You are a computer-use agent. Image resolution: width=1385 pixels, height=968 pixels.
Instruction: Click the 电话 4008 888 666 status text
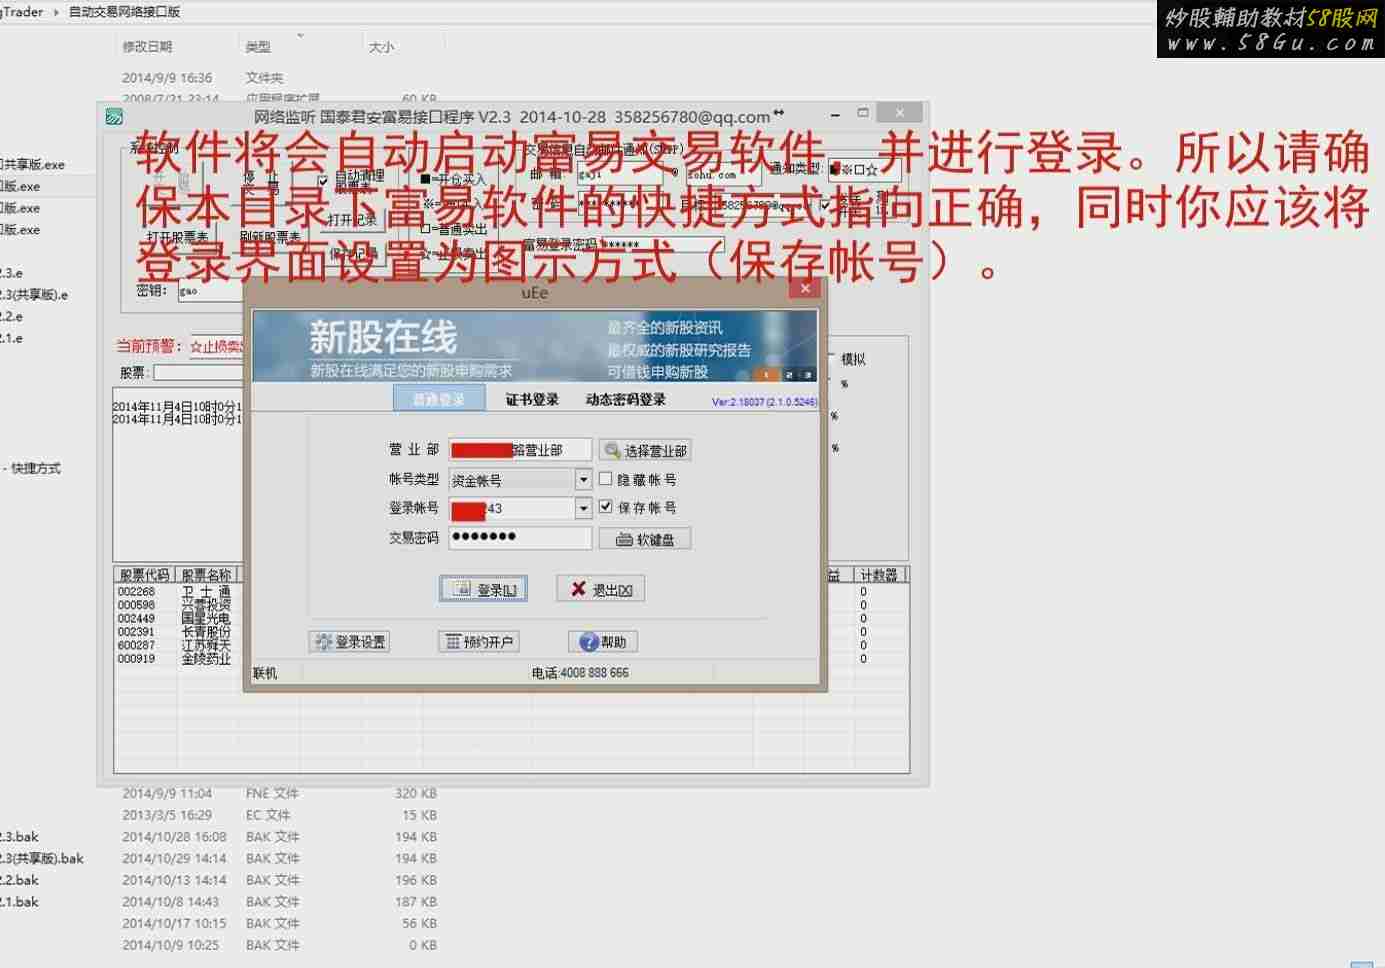(580, 673)
